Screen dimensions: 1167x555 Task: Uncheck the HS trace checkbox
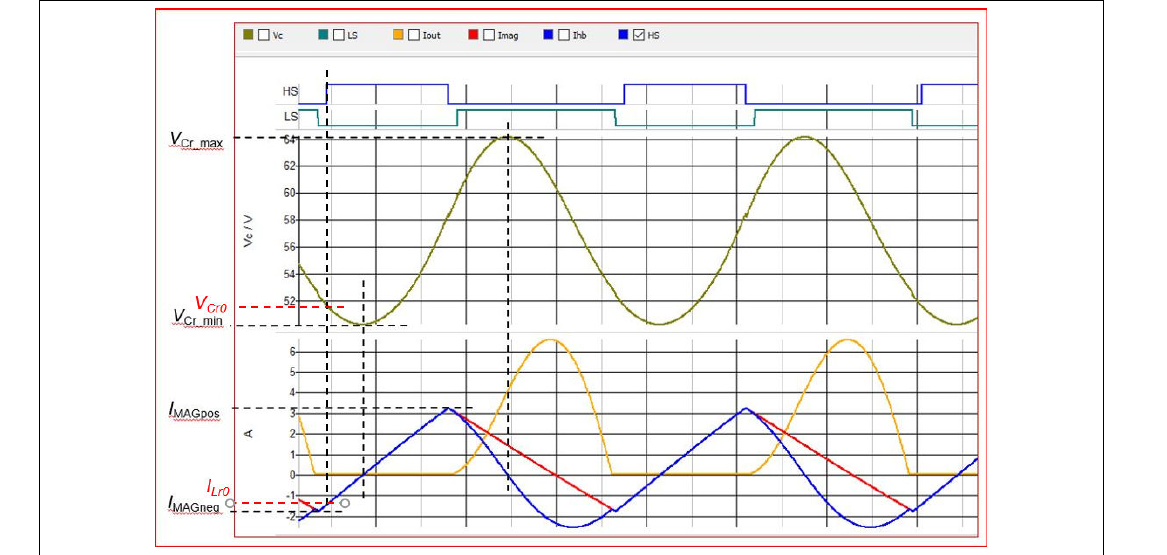(x=639, y=35)
